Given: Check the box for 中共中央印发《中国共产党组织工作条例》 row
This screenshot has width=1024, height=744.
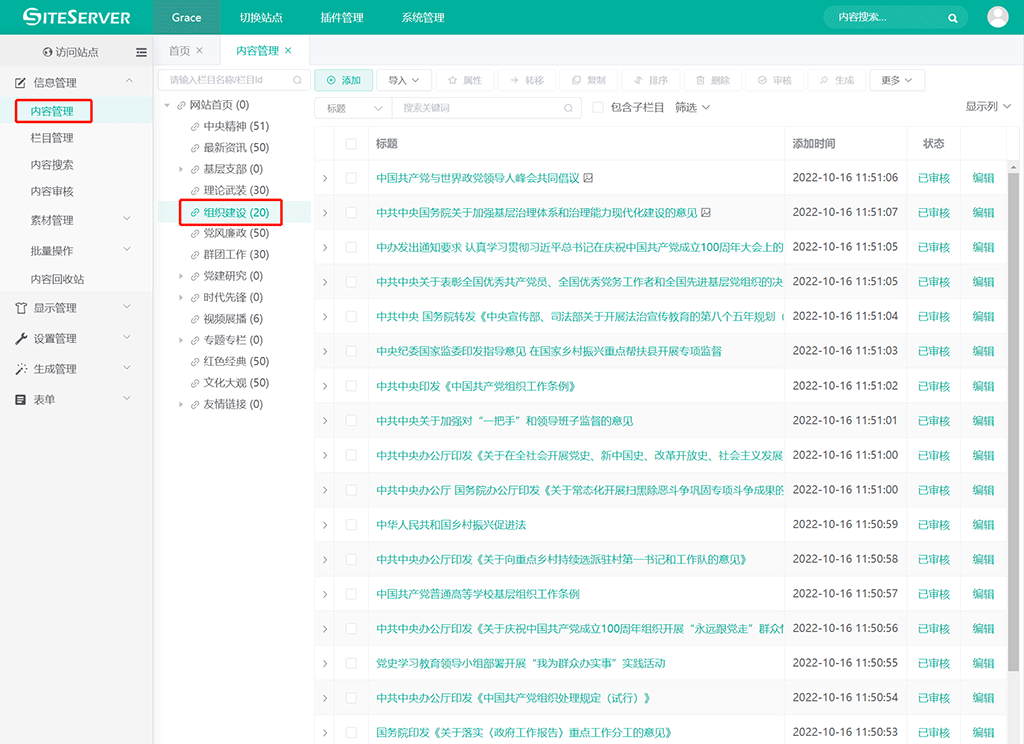Looking at the screenshot, I should click(351, 386).
